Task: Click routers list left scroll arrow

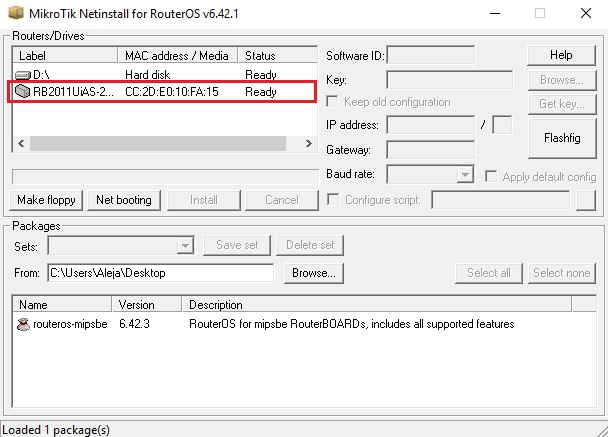Action: point(21,143)
